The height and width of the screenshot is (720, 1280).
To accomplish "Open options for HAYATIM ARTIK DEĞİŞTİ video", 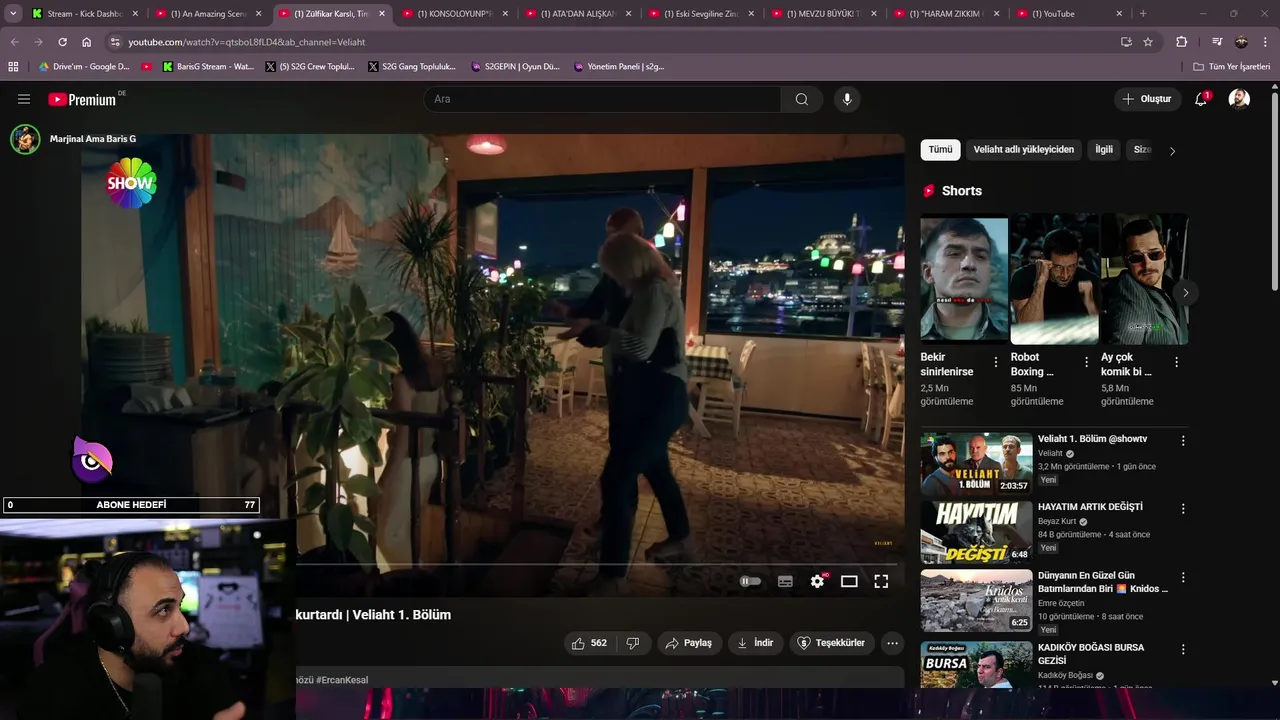I will [x=1183, y=509].
